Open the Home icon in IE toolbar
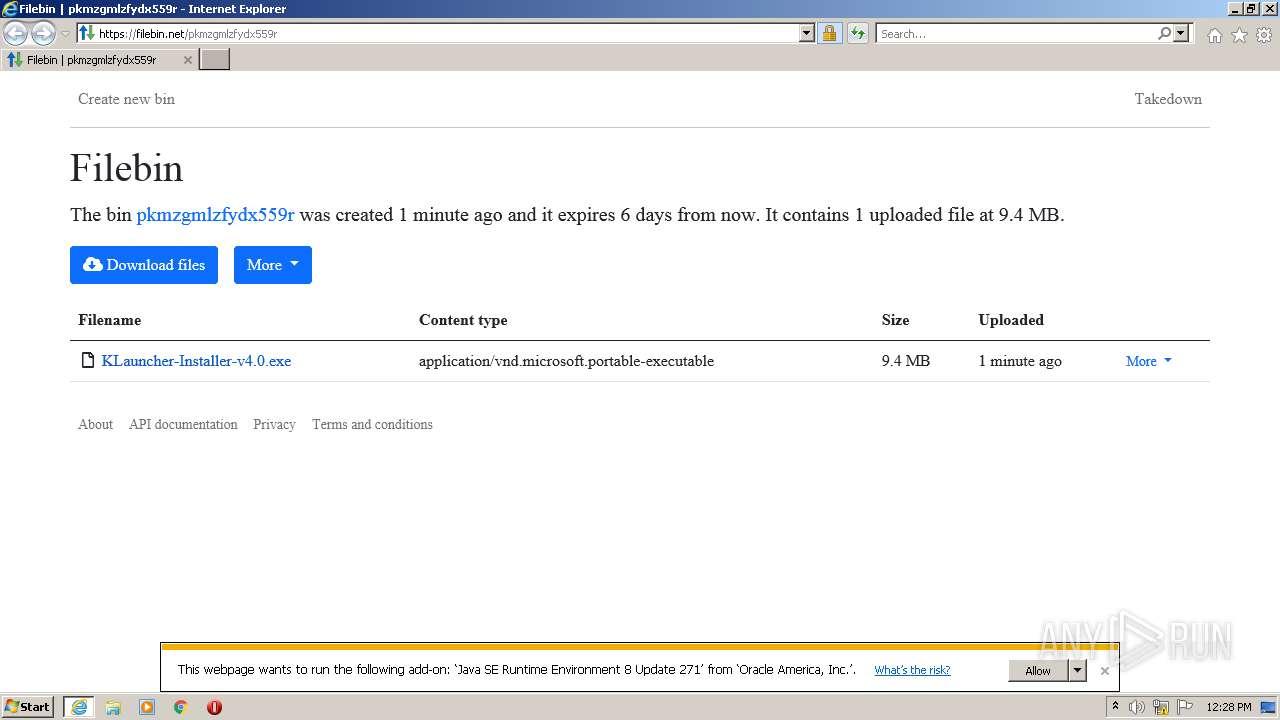This screenshot has height=720, width=1280. point(1214,35)
